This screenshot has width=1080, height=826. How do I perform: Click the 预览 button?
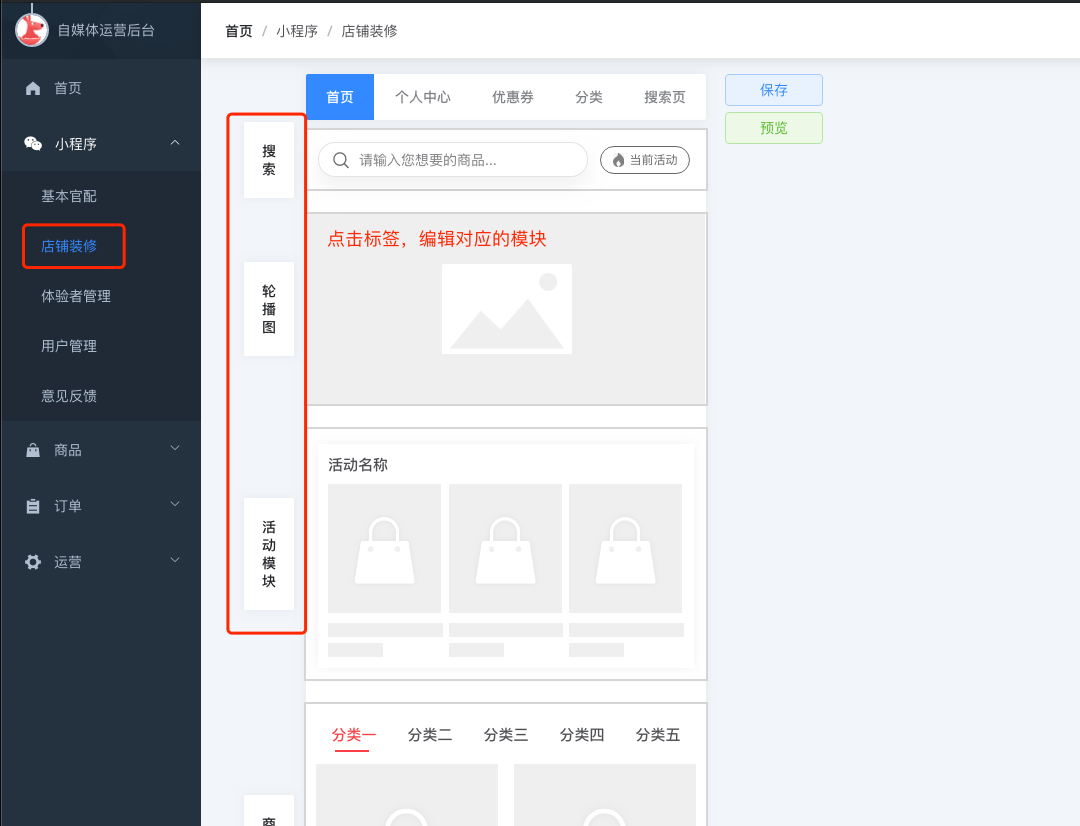click(x=773, y=128)
